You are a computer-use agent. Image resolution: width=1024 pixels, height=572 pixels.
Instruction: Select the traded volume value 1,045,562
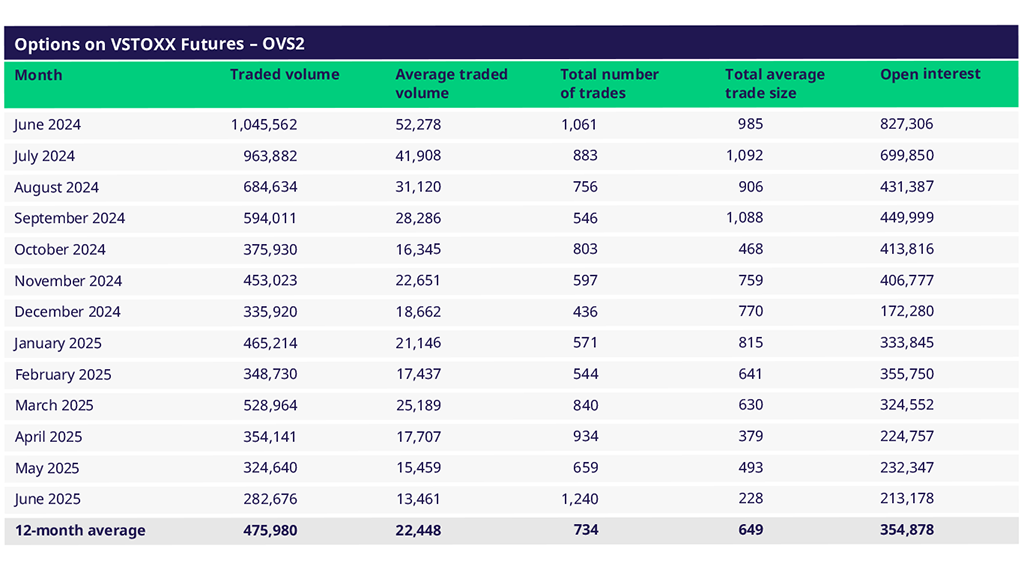coord(264,125)
